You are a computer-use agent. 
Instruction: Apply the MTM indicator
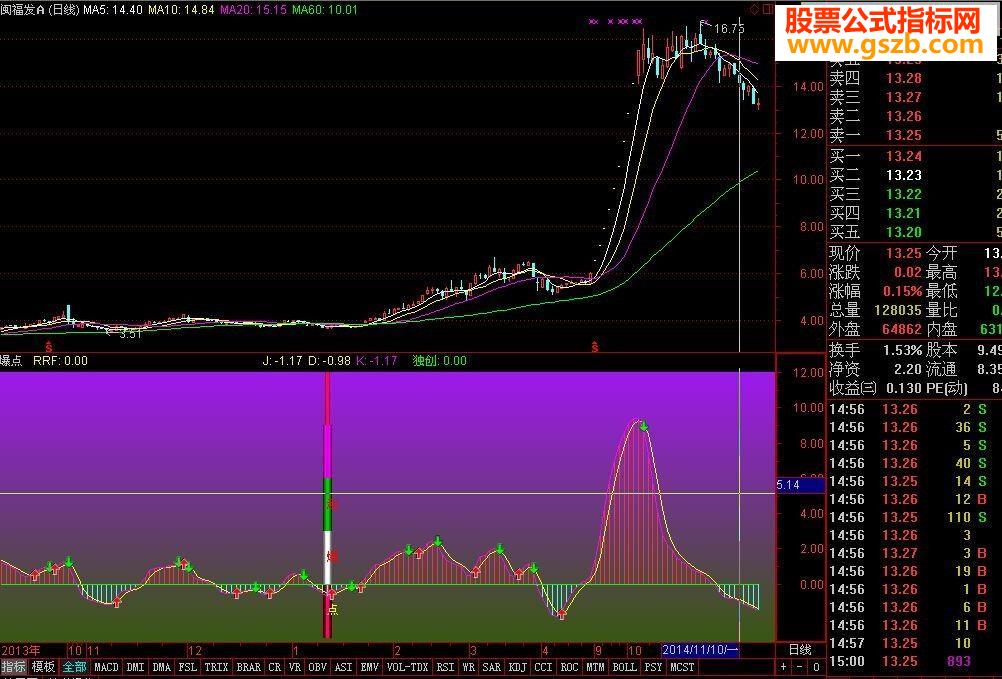click(x=595, y=667)
